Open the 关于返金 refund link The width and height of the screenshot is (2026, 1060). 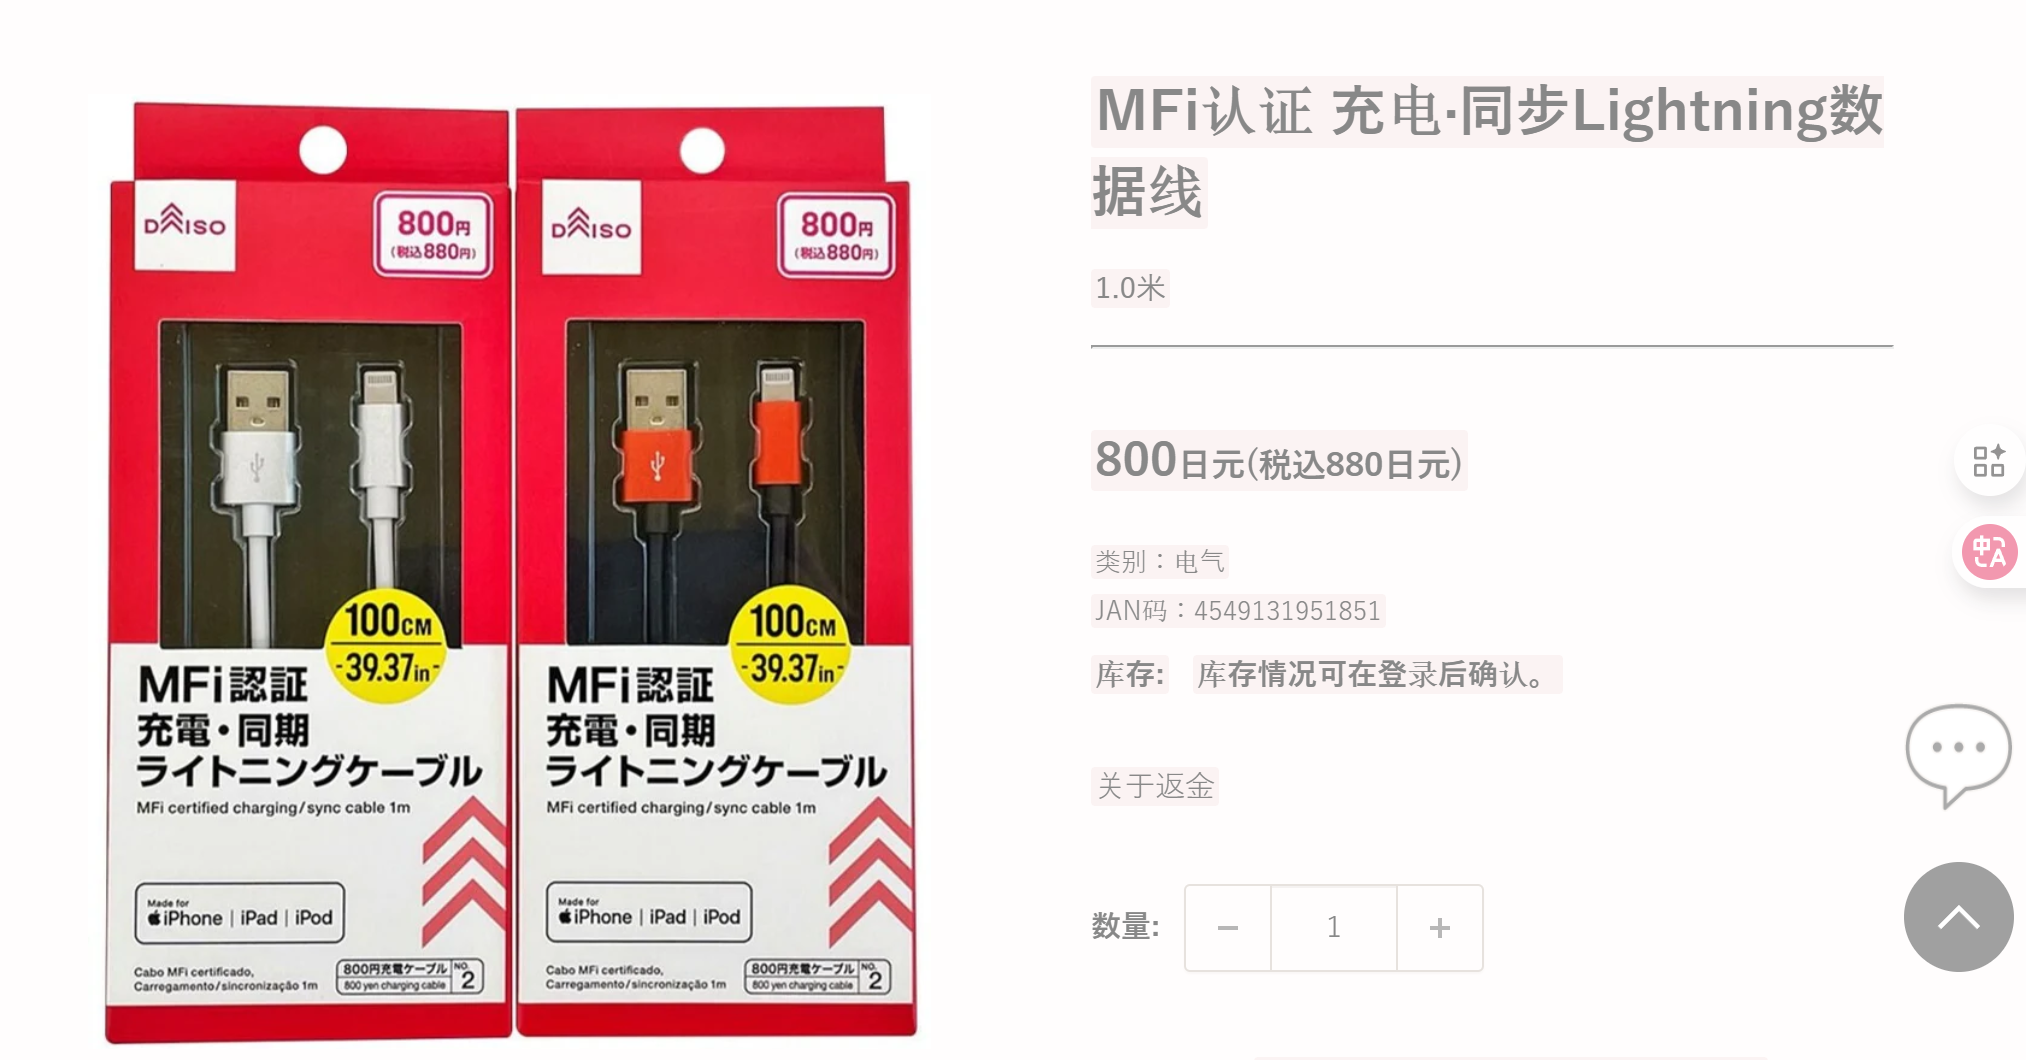tap(1155, 786)
